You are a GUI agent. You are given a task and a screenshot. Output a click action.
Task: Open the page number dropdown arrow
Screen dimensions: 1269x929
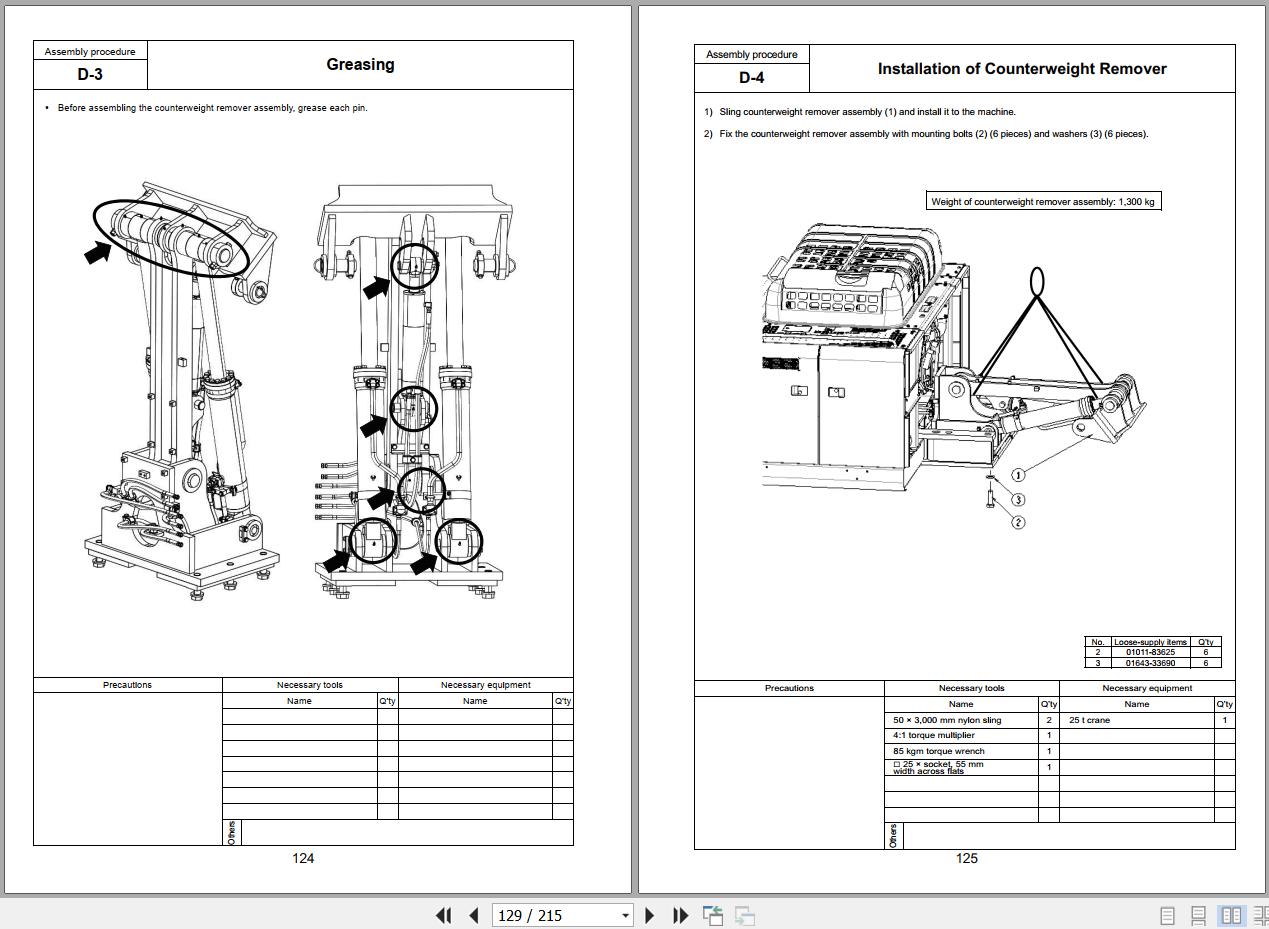[625, 915]
